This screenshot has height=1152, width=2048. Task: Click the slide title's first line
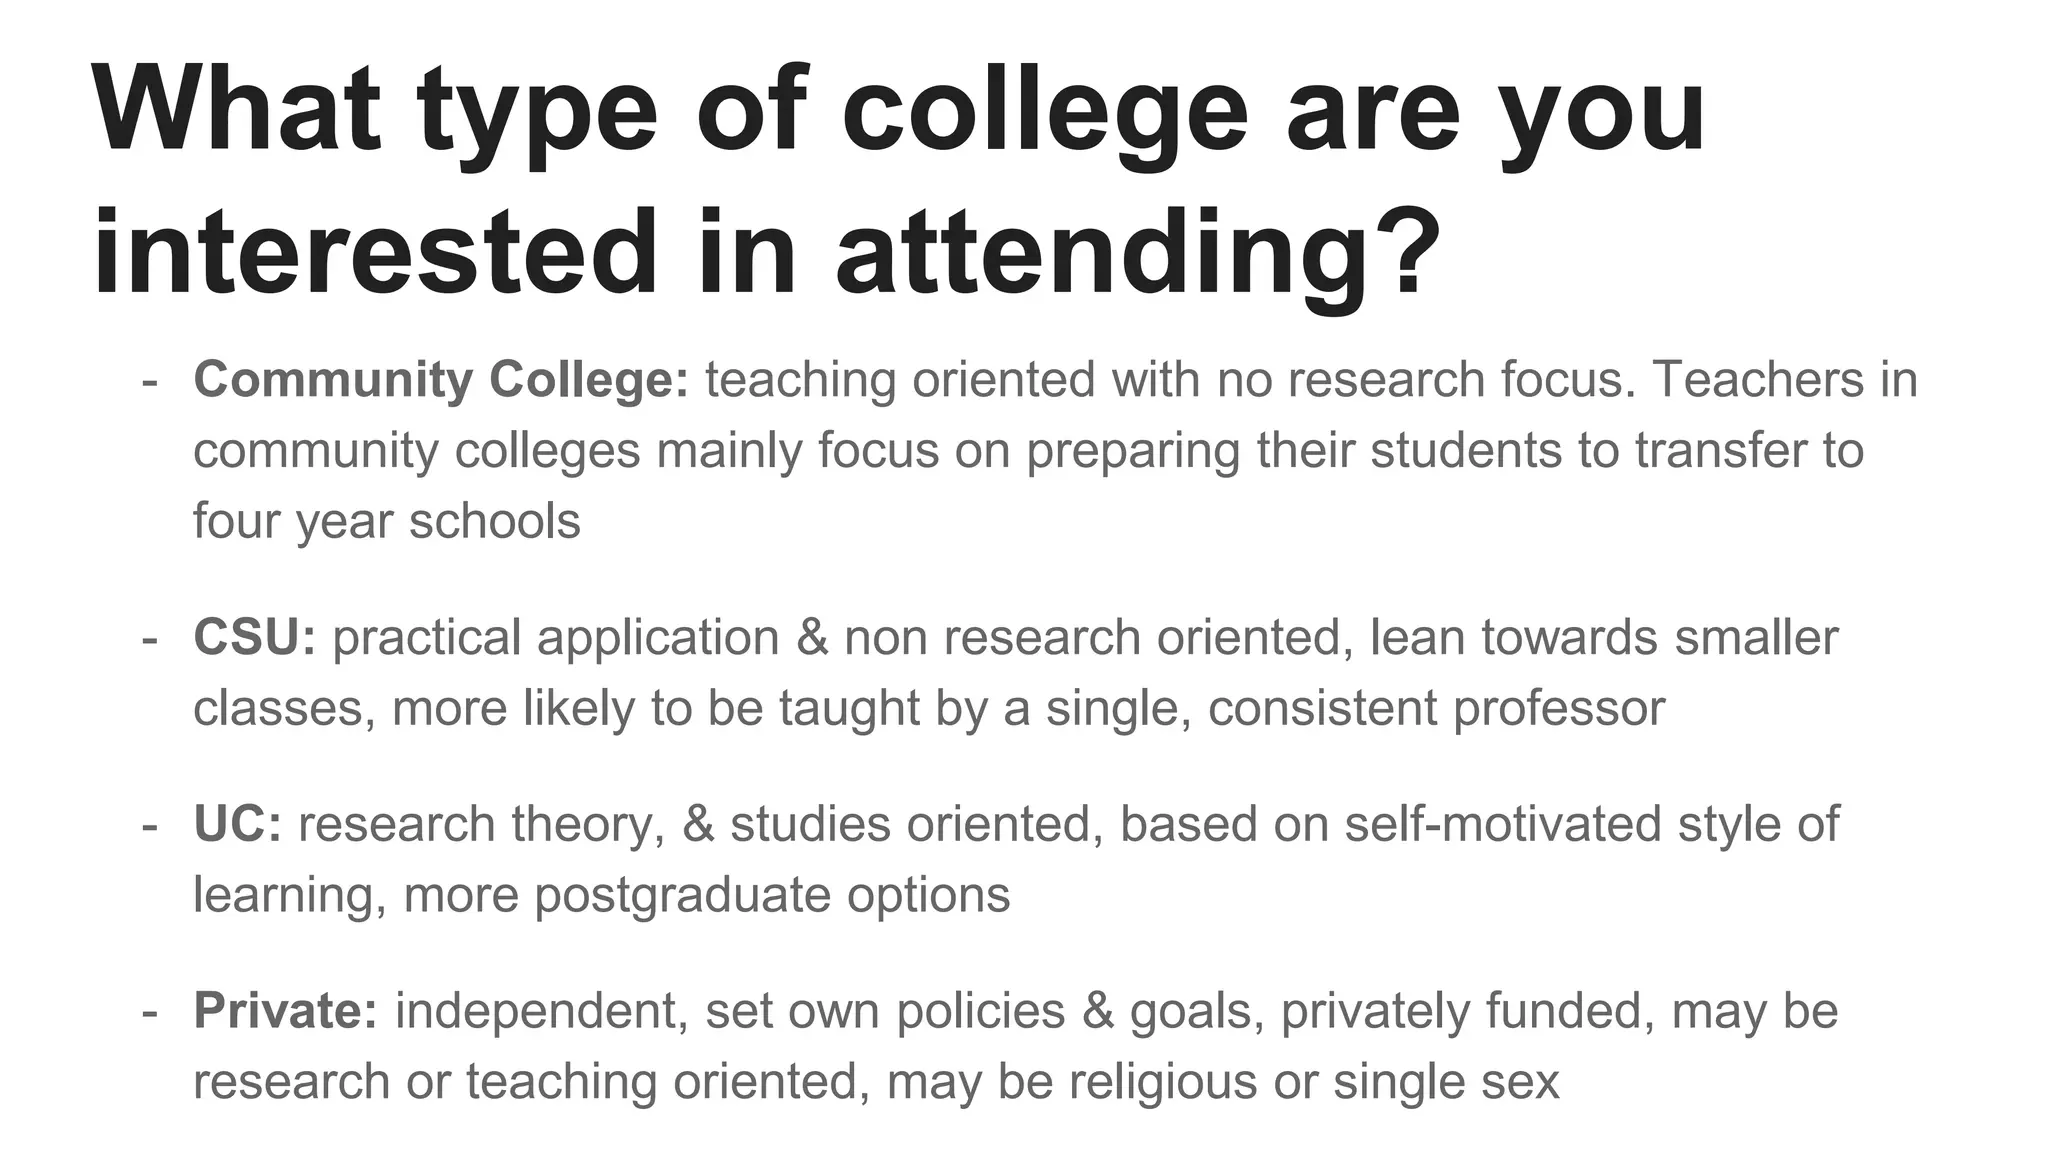tap(898, 110)
